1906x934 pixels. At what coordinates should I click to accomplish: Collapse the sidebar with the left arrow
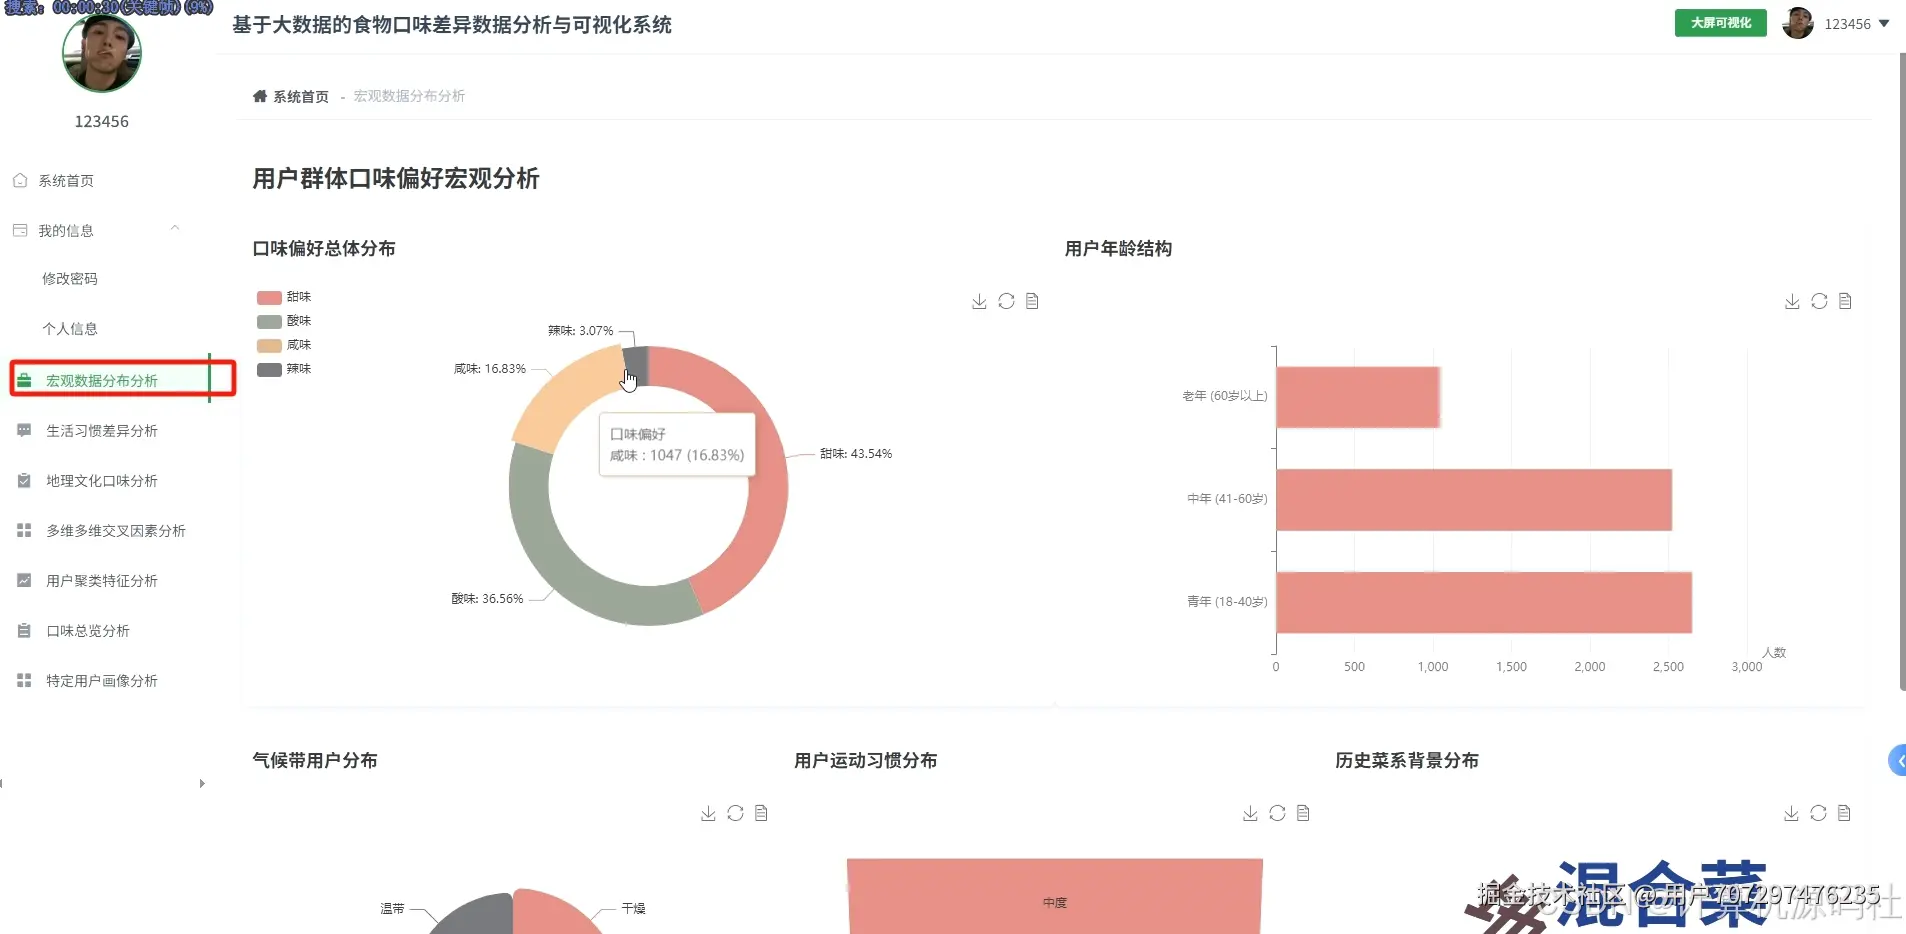coord(4,783)
